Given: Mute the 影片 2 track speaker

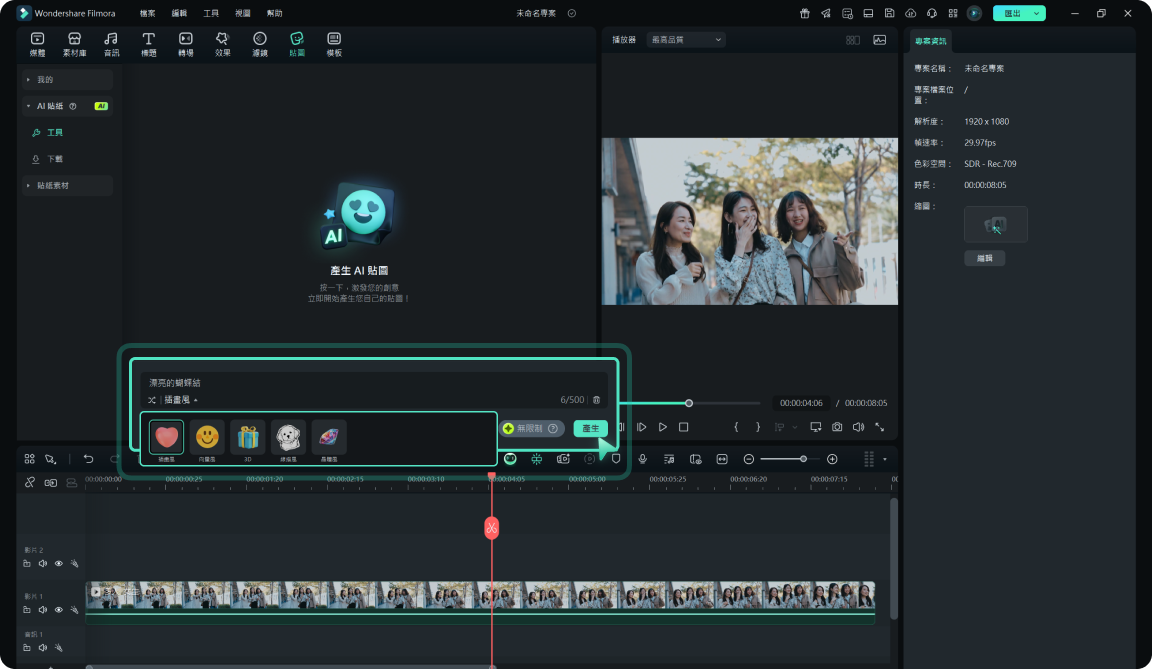Looking at the screenshot, I should [43, 564].
